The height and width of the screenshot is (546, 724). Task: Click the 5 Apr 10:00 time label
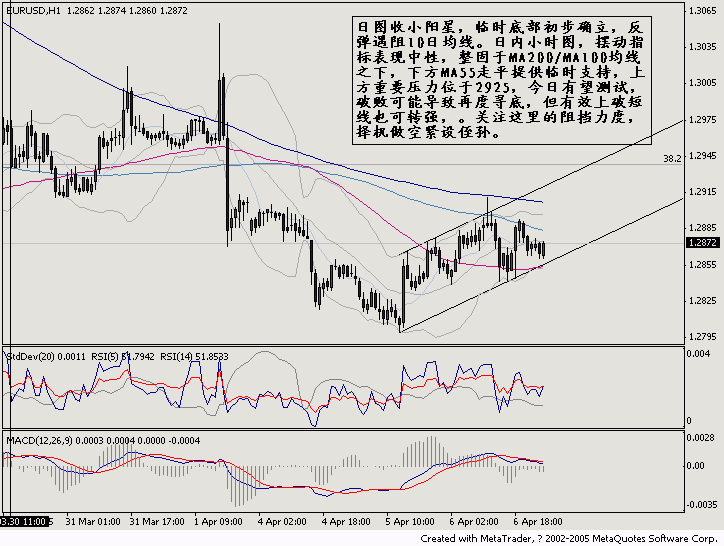(x=410, y=522)
